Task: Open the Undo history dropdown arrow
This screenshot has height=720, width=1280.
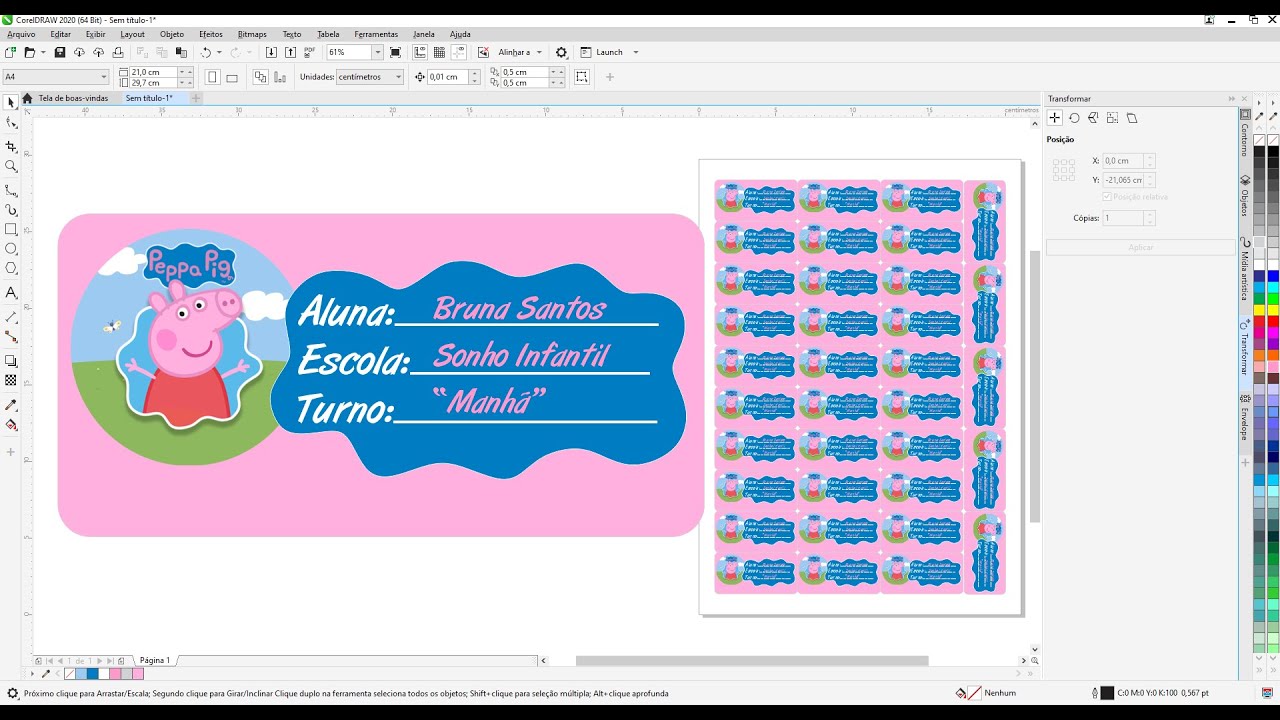Action: [219, 52]
